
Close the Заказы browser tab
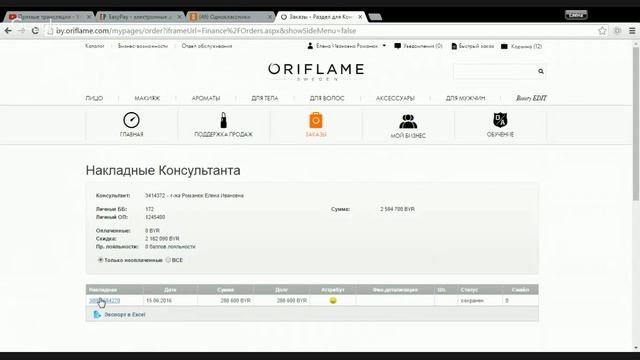point(360,17)
